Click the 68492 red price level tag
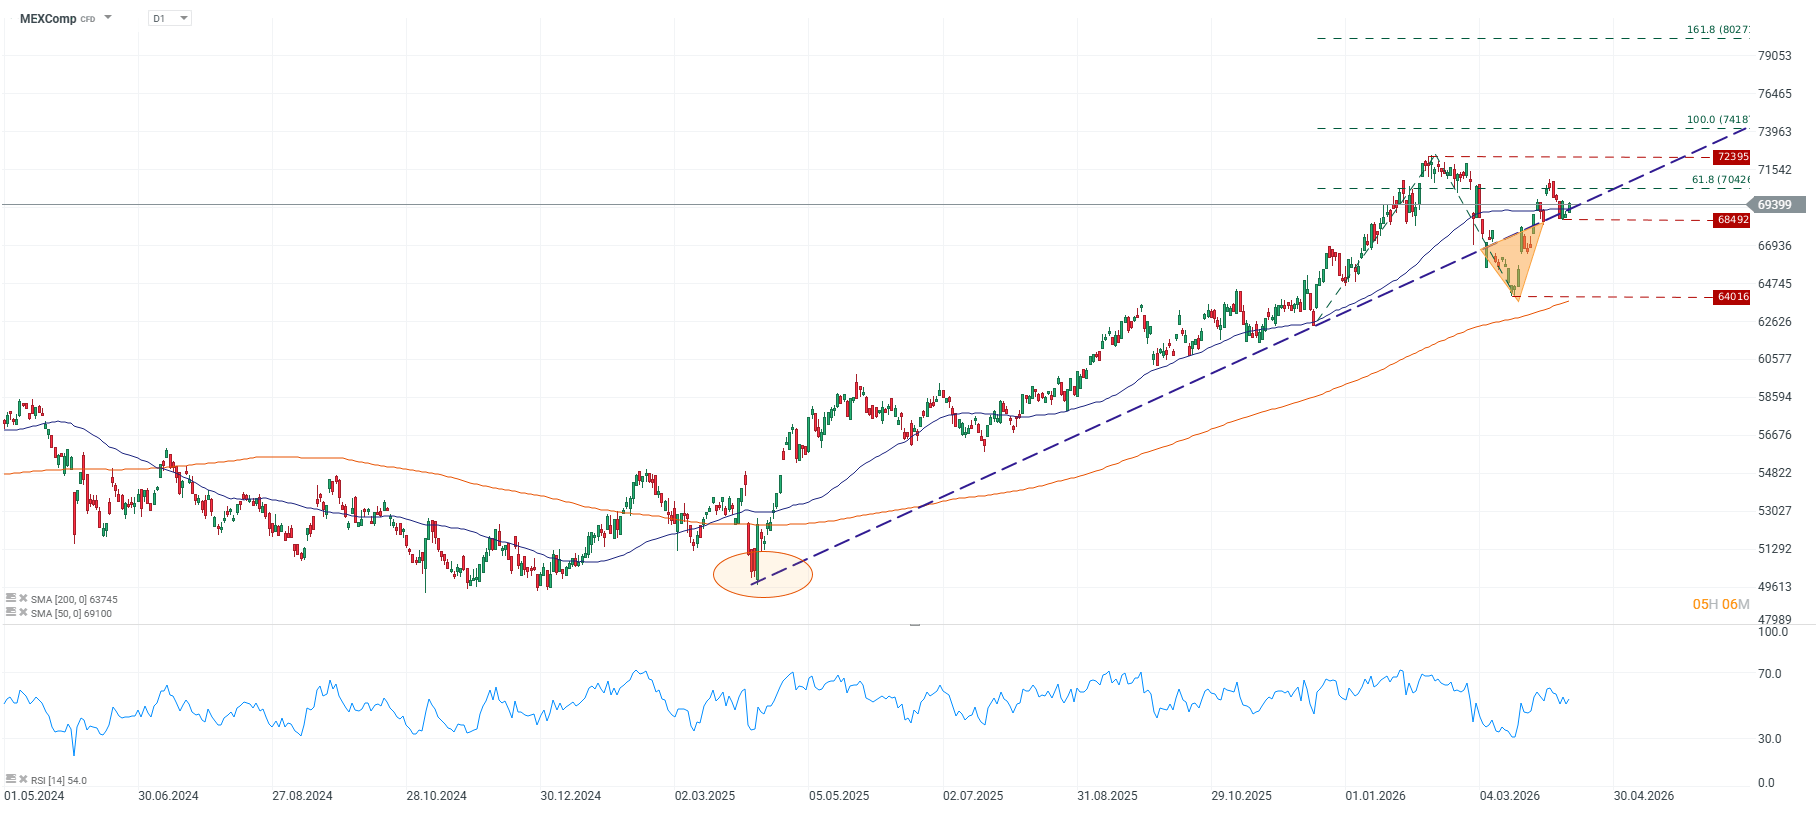Screen dimensions: 1818x813 tap(1732, 220)
